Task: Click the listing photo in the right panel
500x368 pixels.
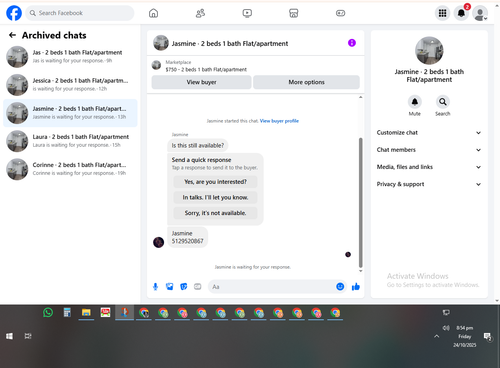Action: pyautogui.click(x=429, y=51)
